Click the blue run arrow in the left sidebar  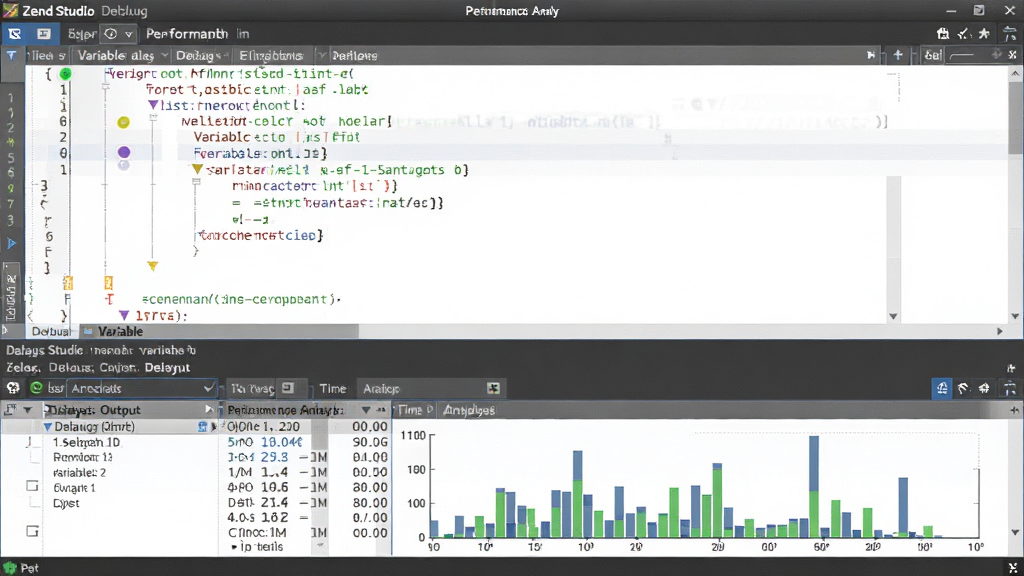[x=12, y=244]
